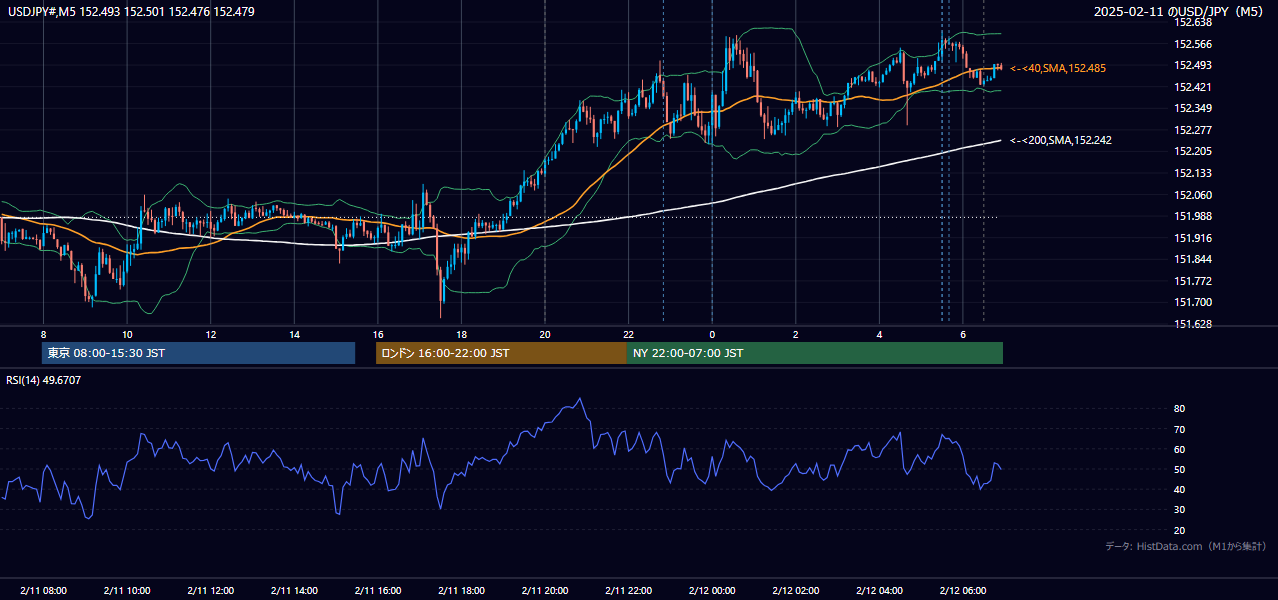1278x600 pixels.
Task: Click hour label 22 under the price chart
Action: coord(628,334)
